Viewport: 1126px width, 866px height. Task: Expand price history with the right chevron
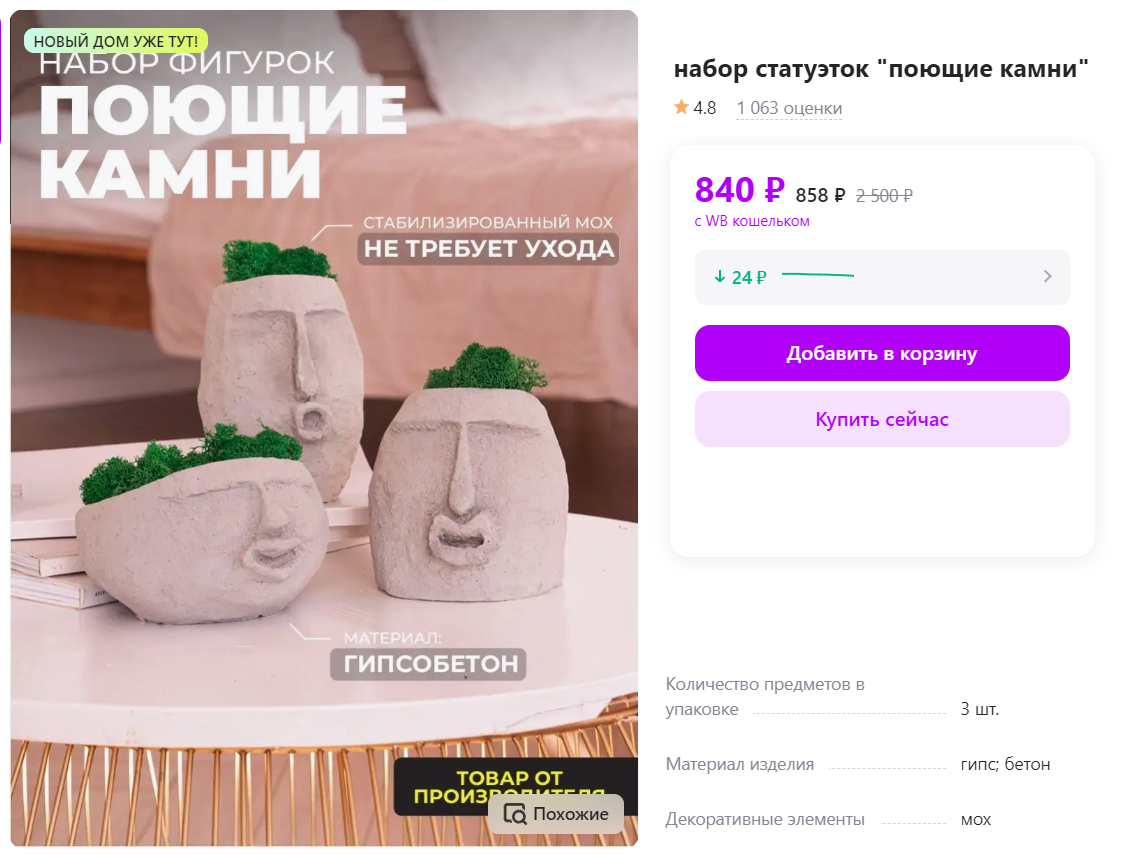(1047, 276)
